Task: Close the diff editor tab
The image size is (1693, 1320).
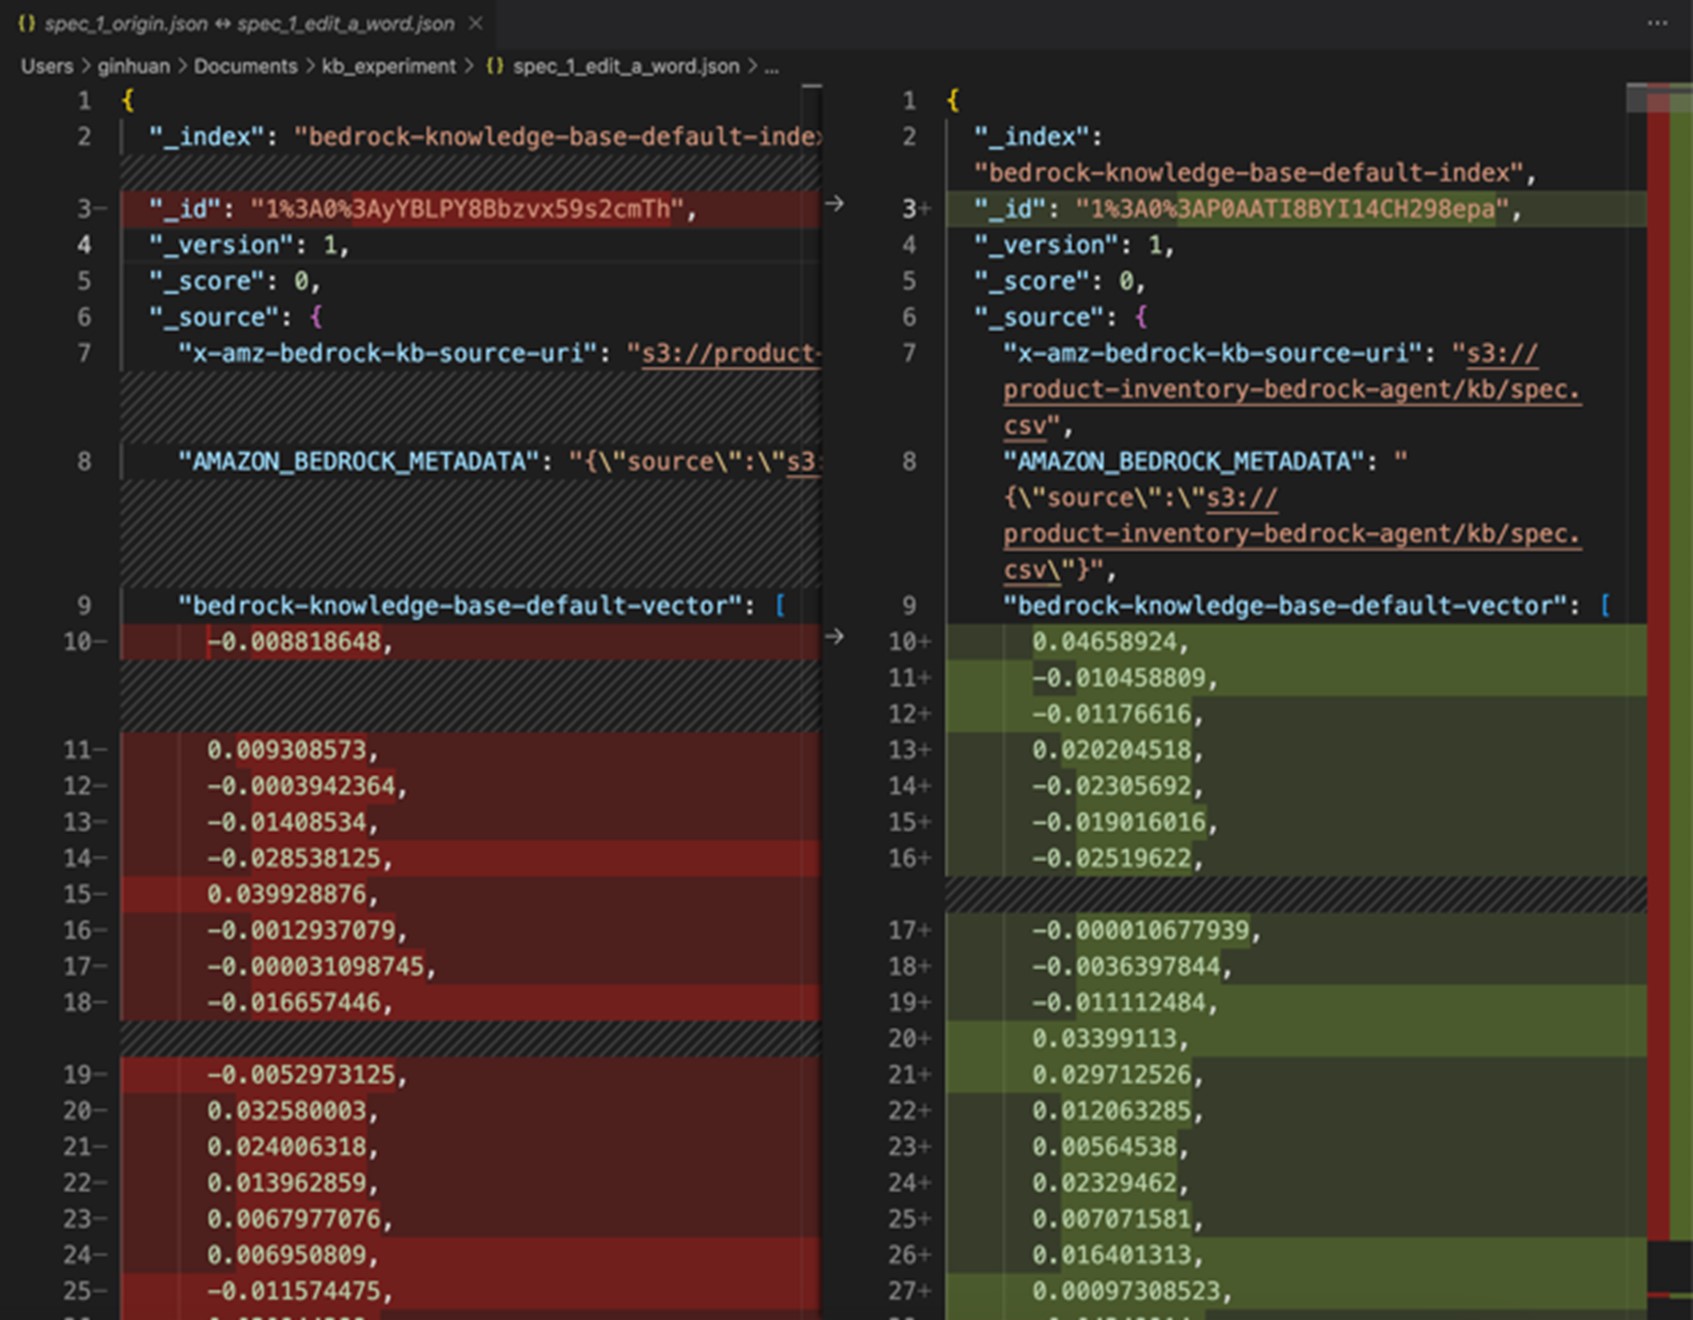Action: [x=477, y=24]
